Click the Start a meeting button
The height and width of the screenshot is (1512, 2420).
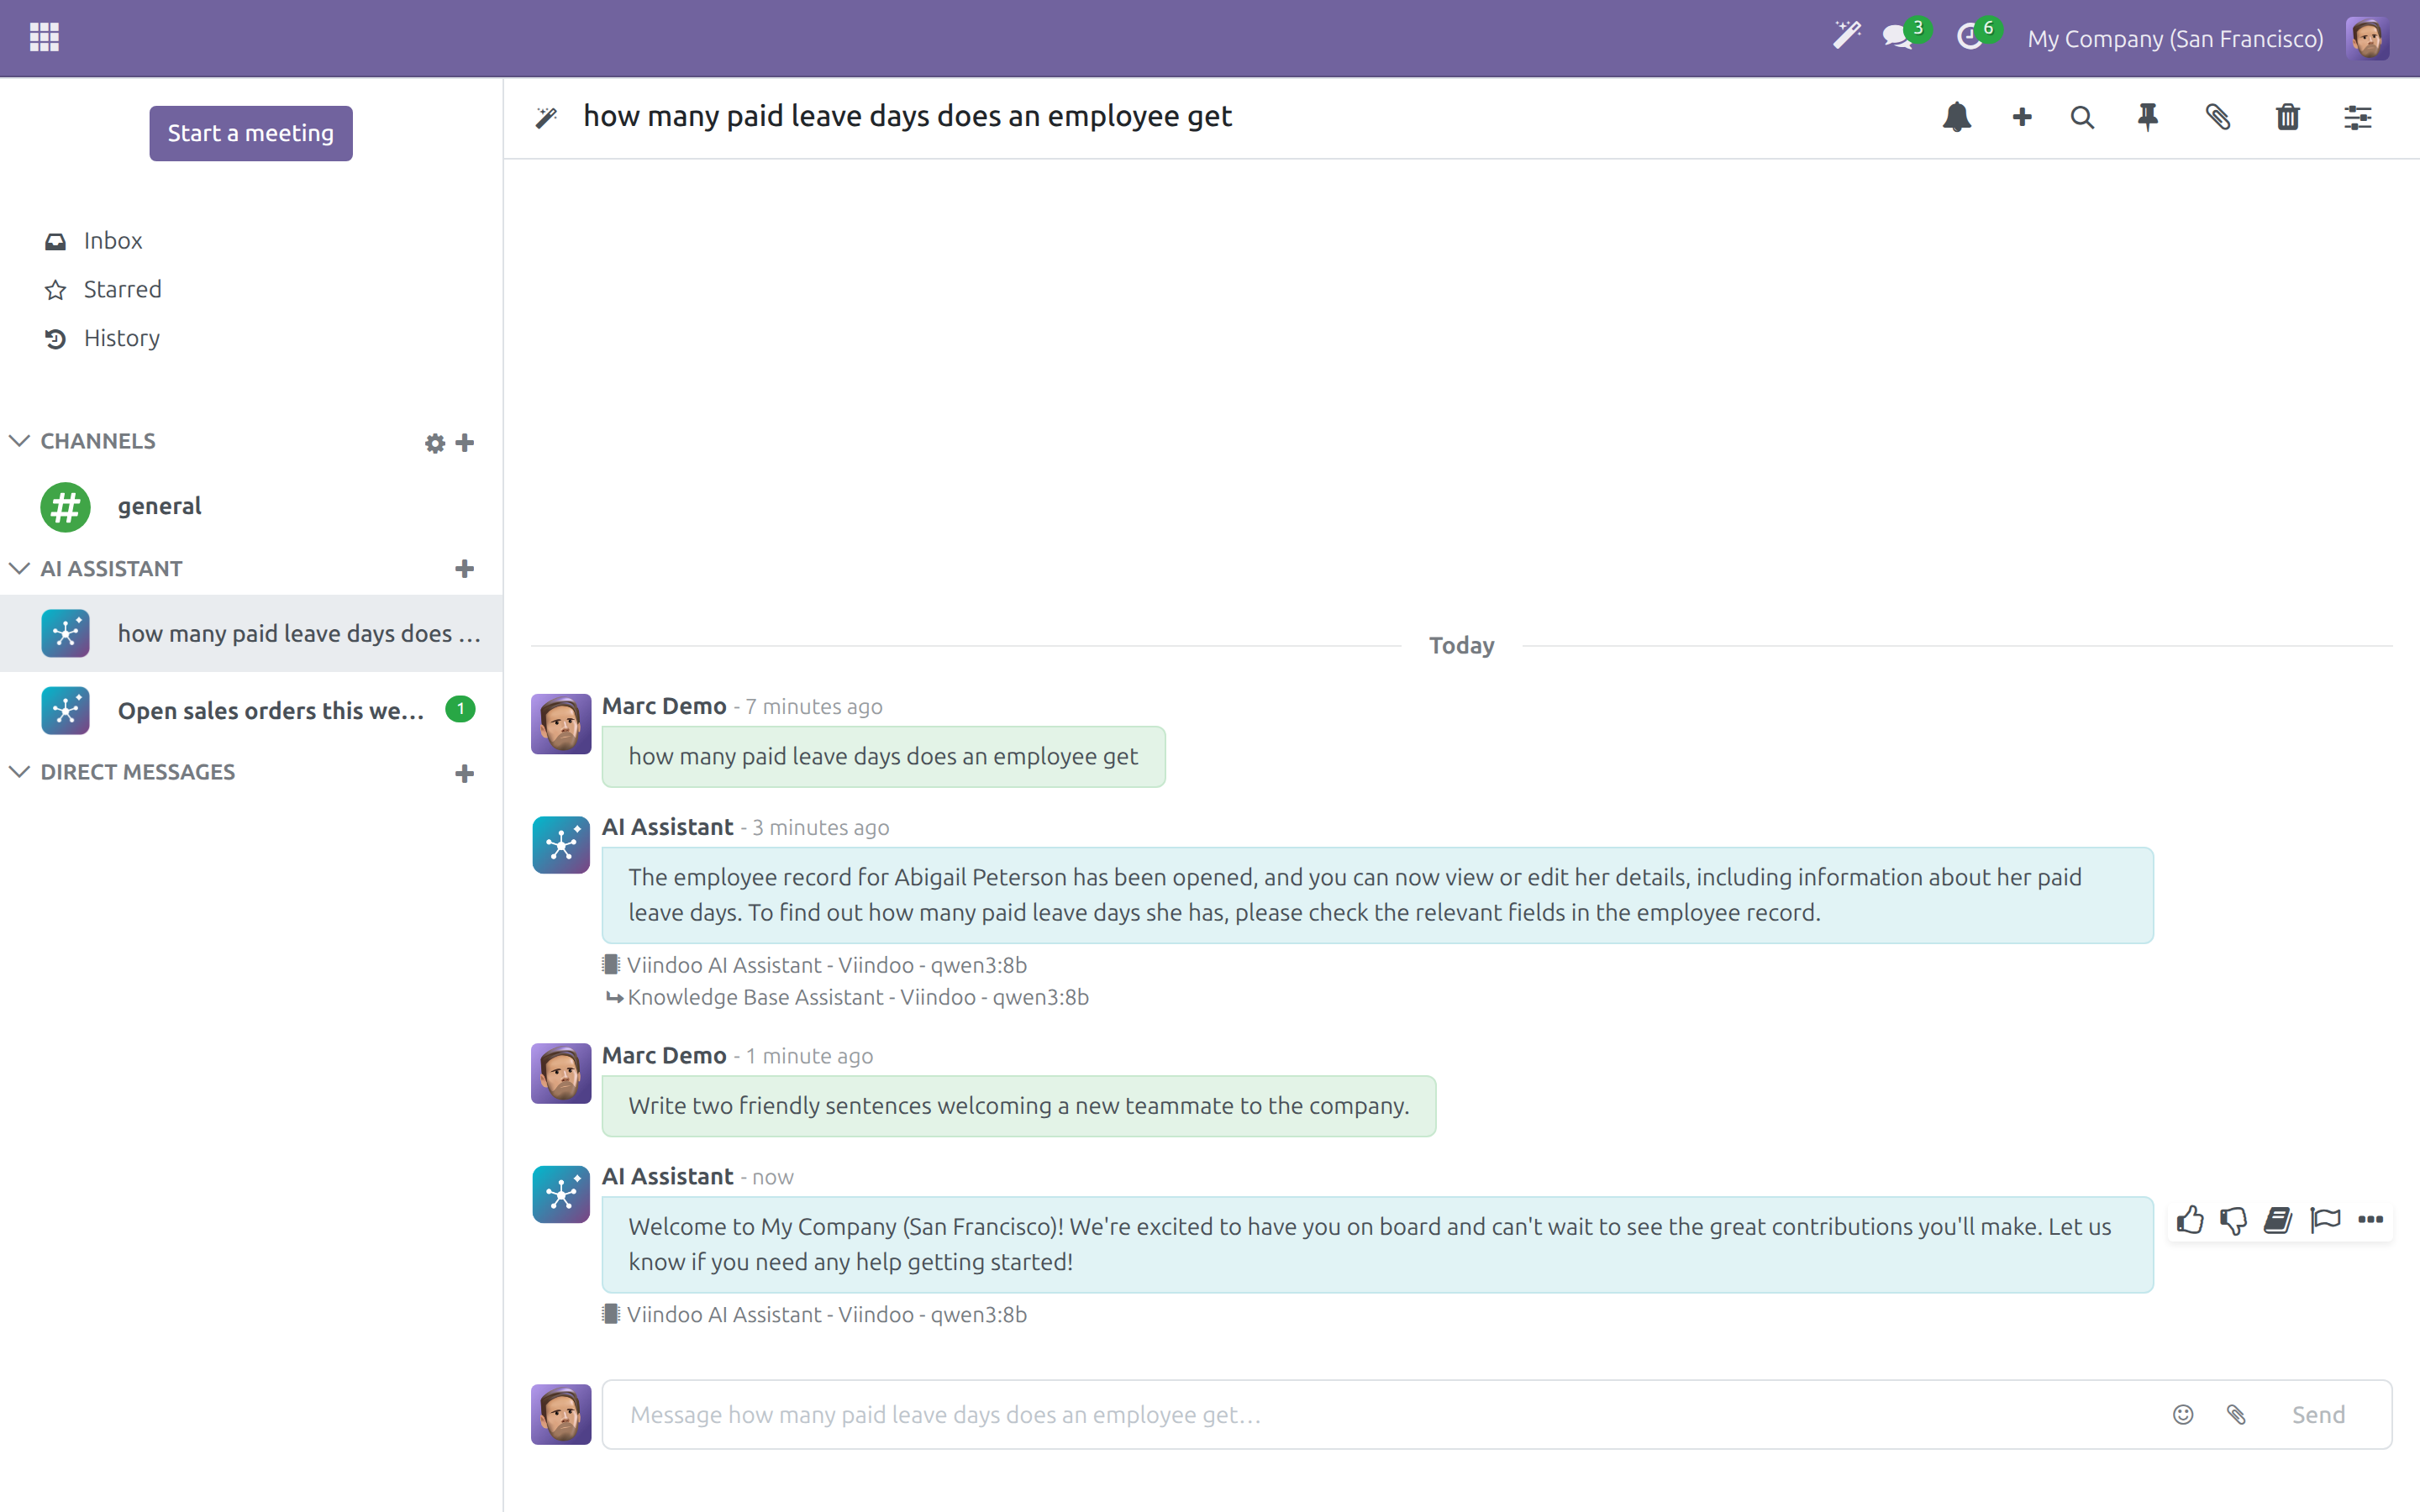tap(251, 133)
